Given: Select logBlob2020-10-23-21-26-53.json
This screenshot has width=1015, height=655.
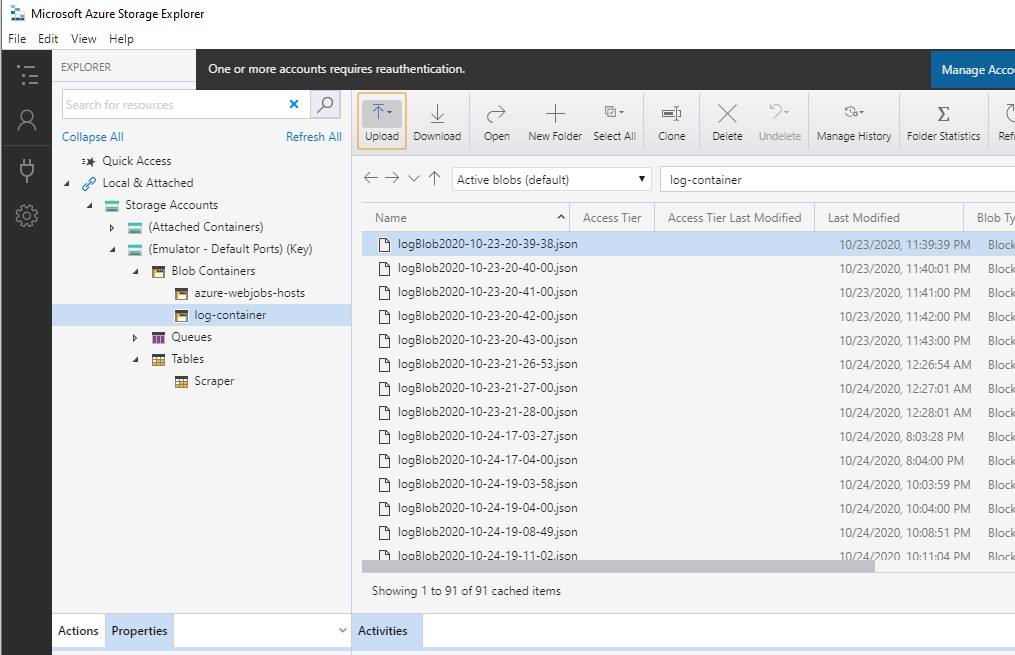Looking at the screenshot, I should click(x=487, y=364).
